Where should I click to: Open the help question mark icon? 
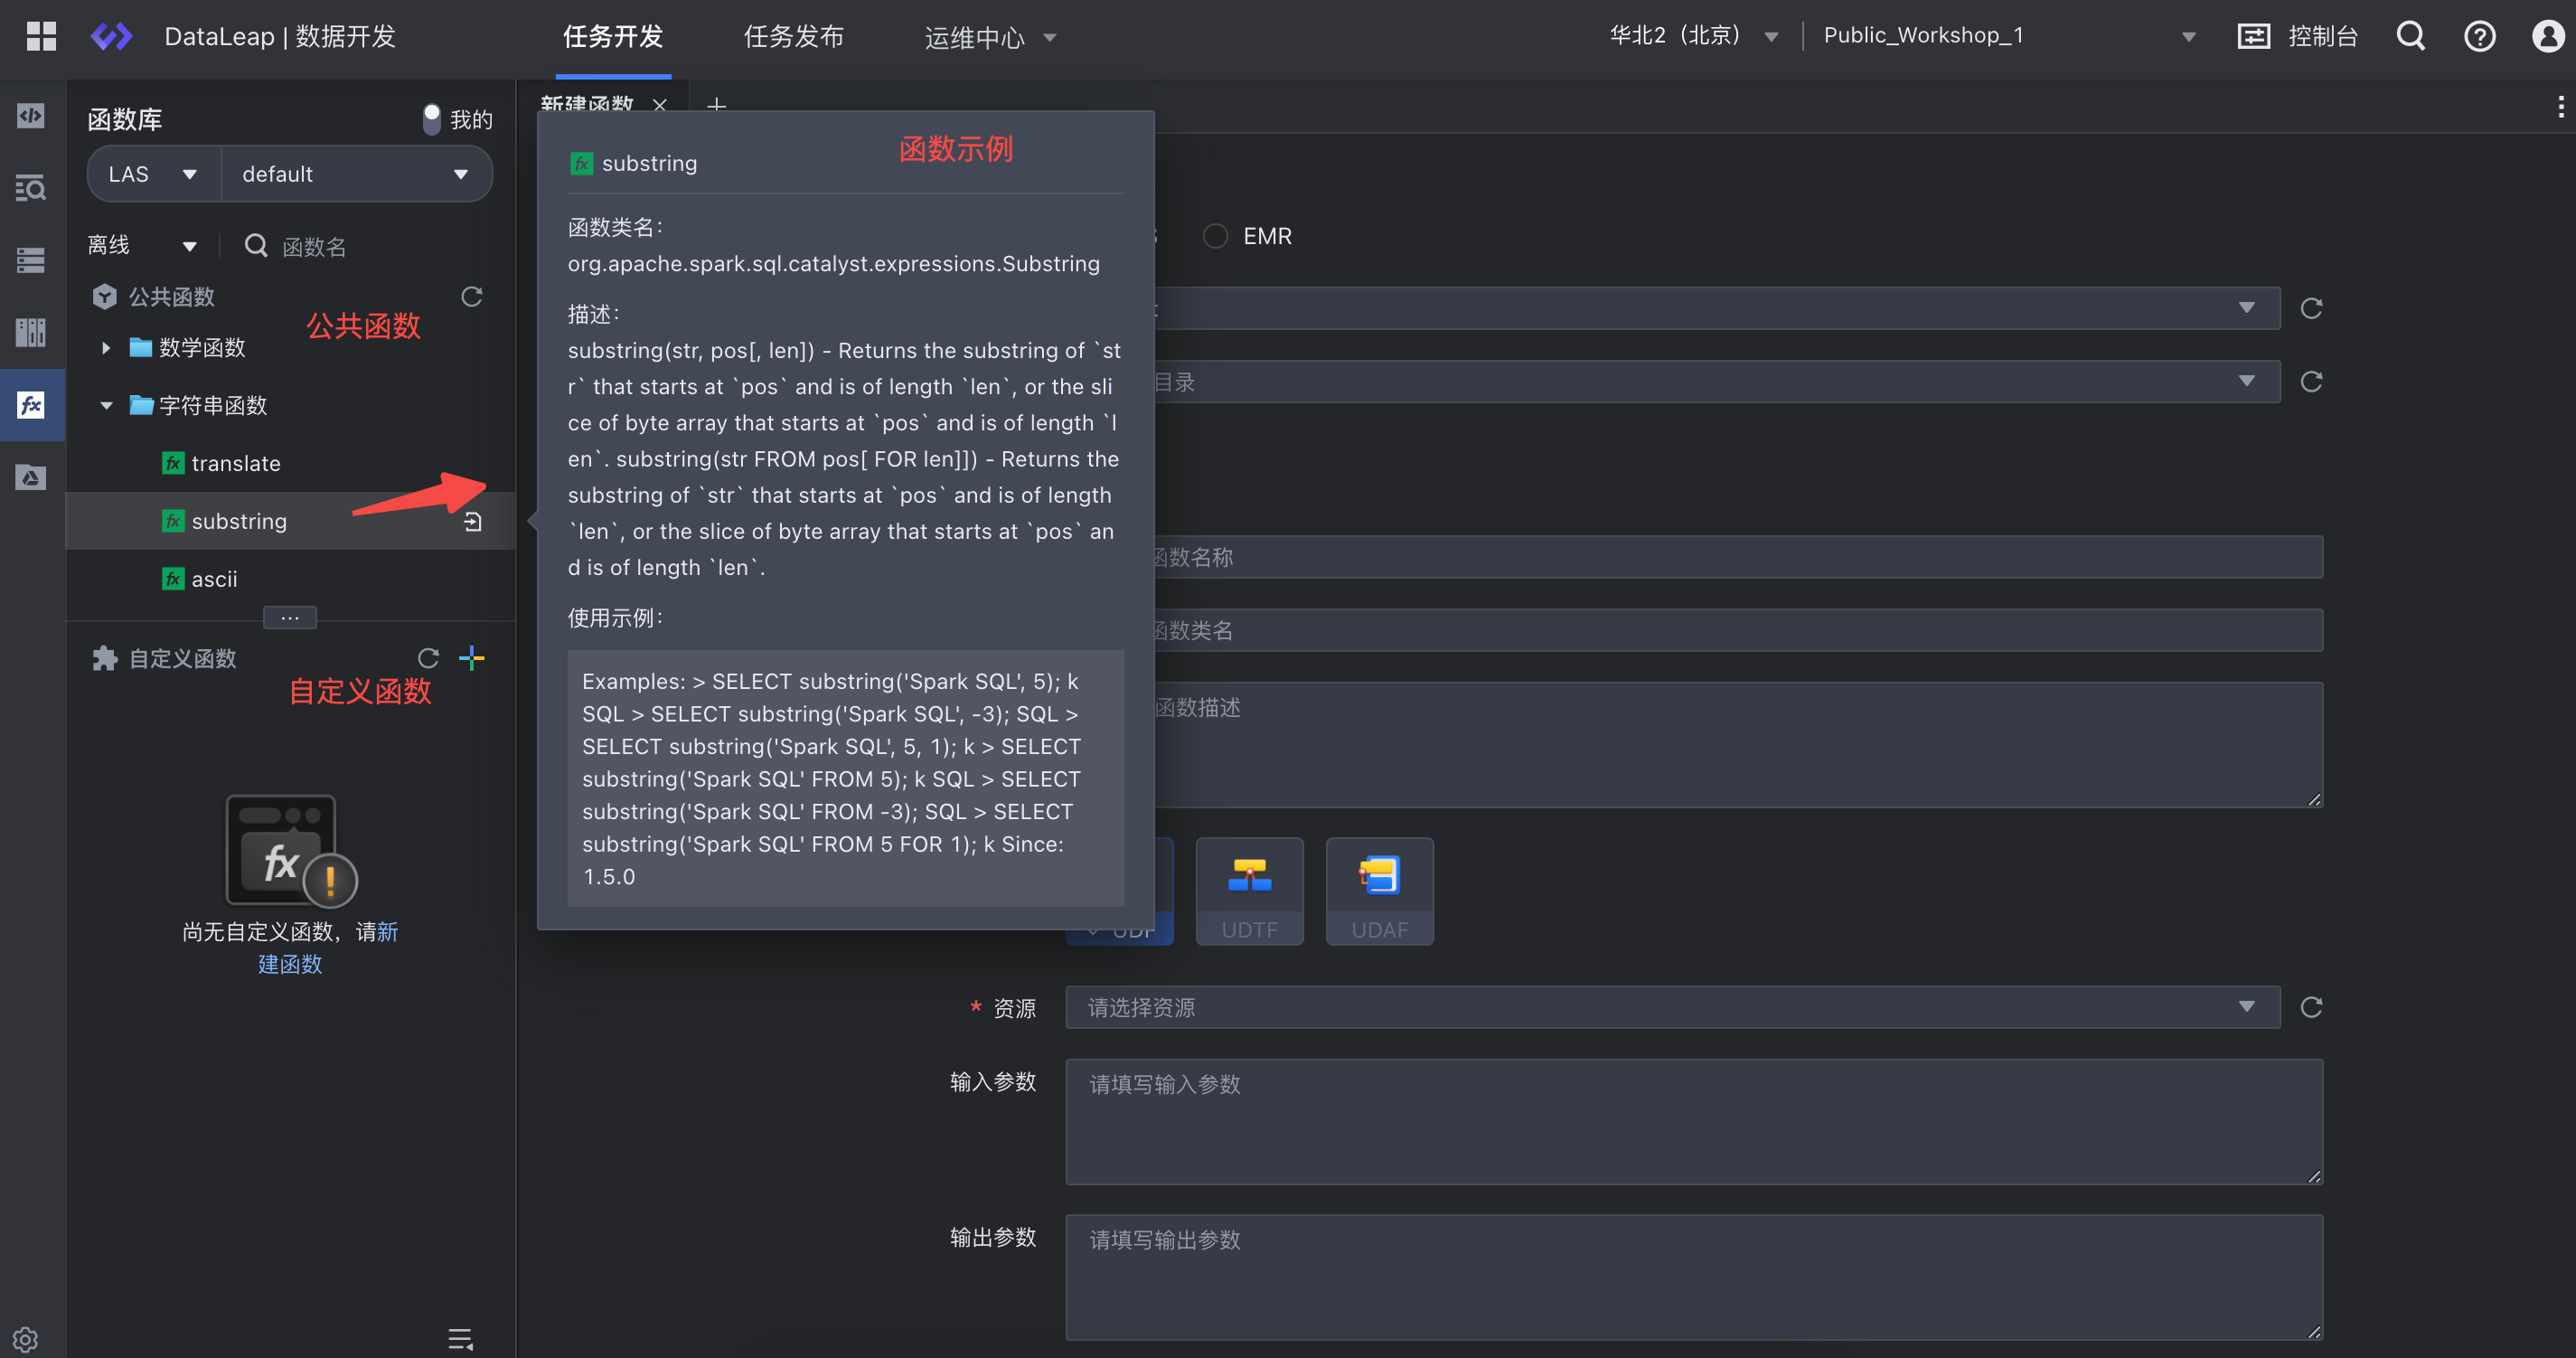coord(2479,37)
